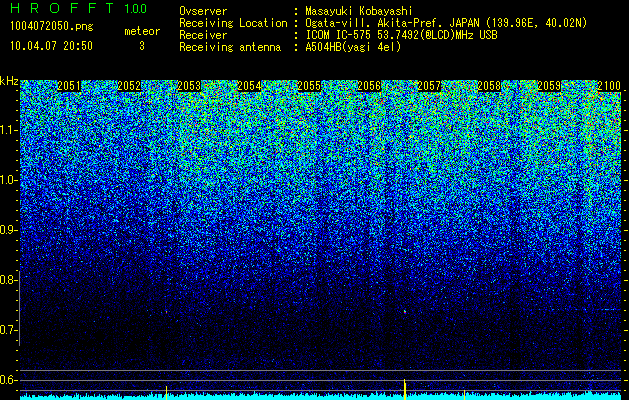Click the 2100 time marker

609,86
